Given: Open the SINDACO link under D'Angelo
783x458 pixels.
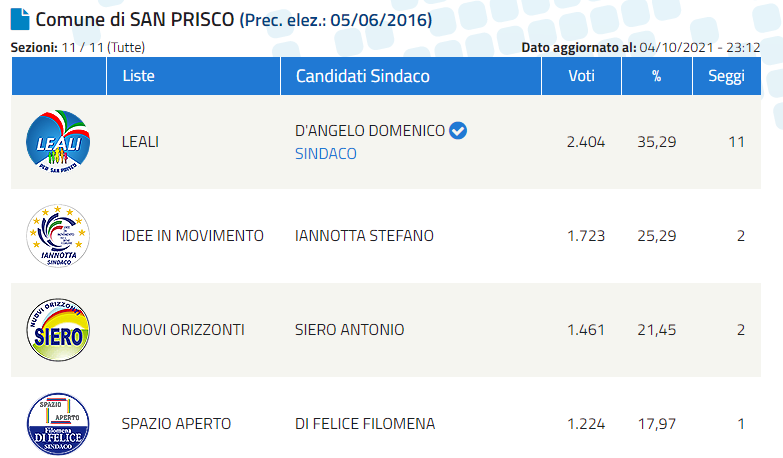Looking at the screenshot, I should [x=326, y=154].
